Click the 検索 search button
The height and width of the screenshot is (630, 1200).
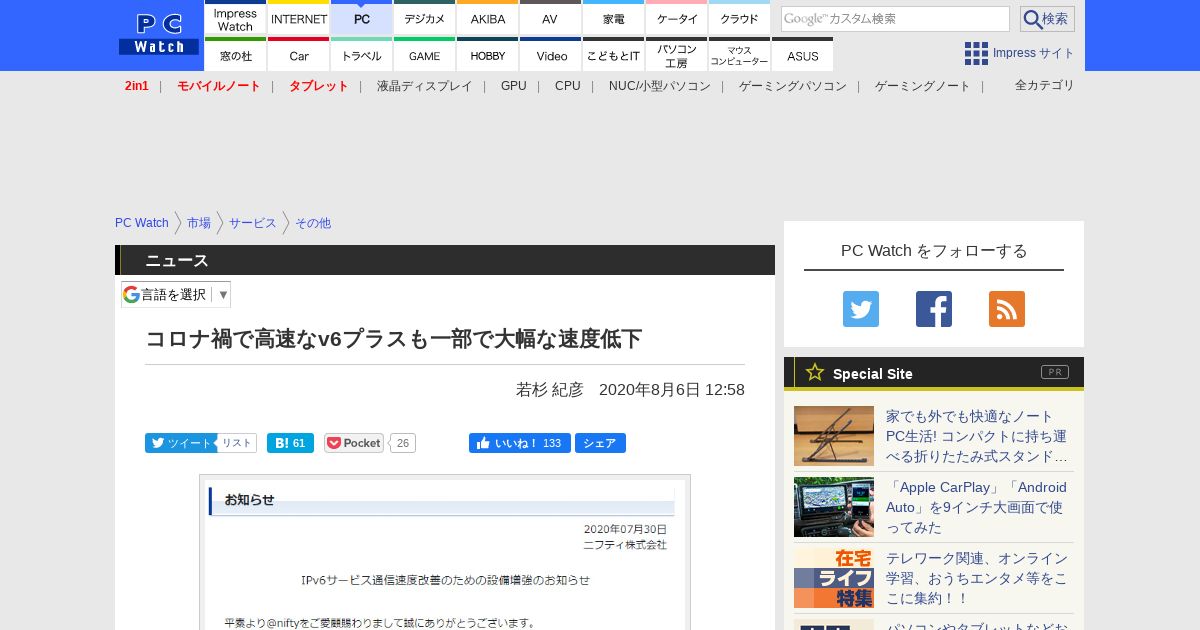tap(1047, 19)
